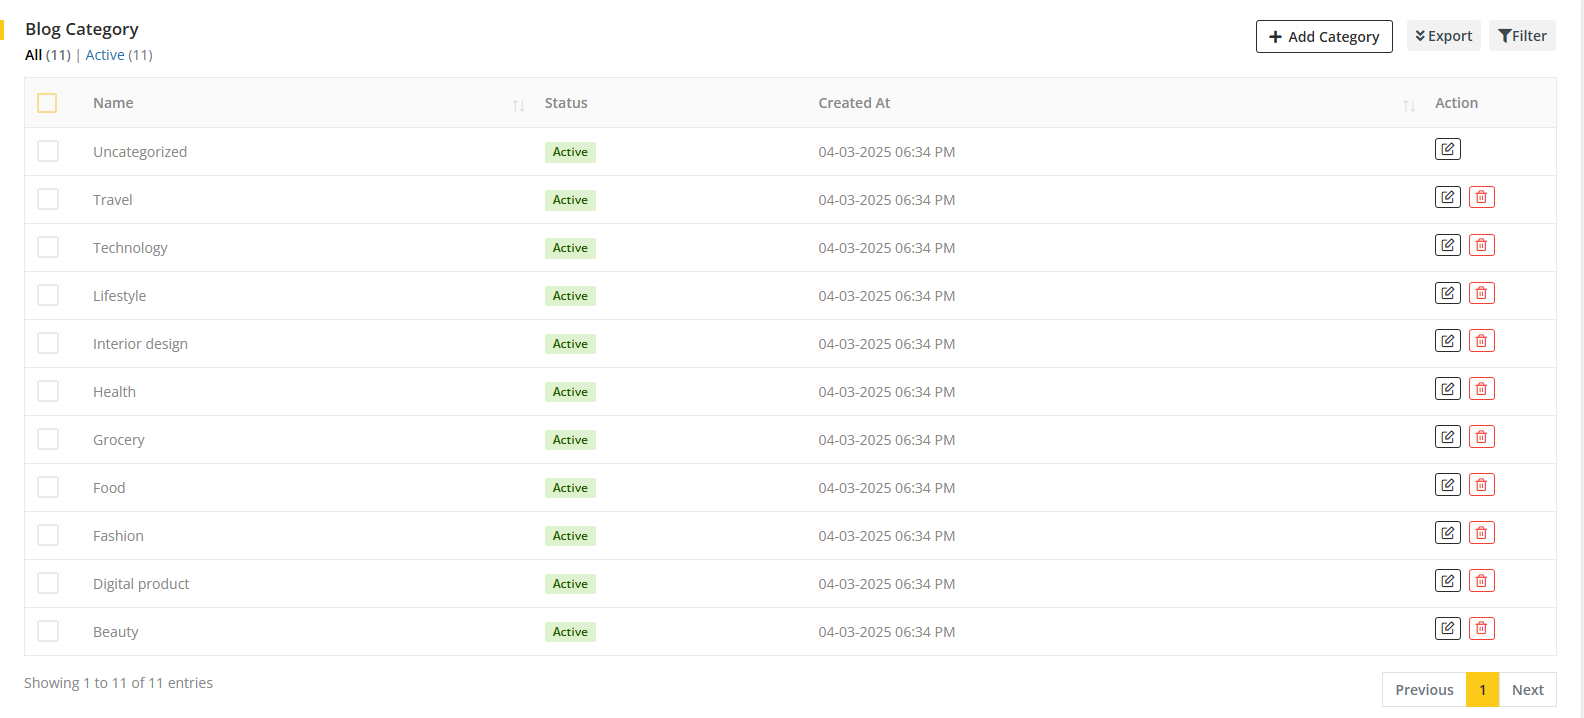The height and width of the screenshot is (718, 1584).
Task: Toggle the select-all checkbox in header
Action: [47, 103]
